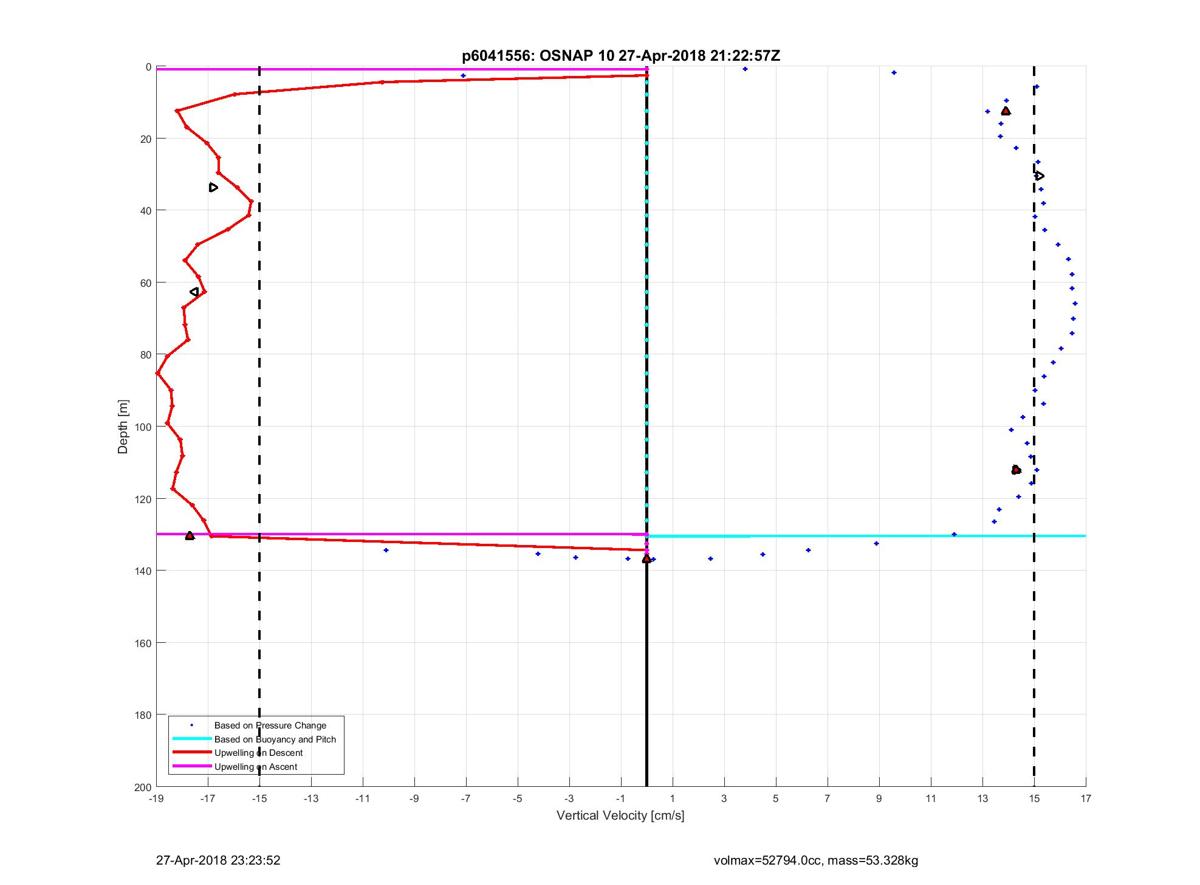Click the blue dot sample in legend
This screenshot has height=885, width=1200.
(191, 724)
